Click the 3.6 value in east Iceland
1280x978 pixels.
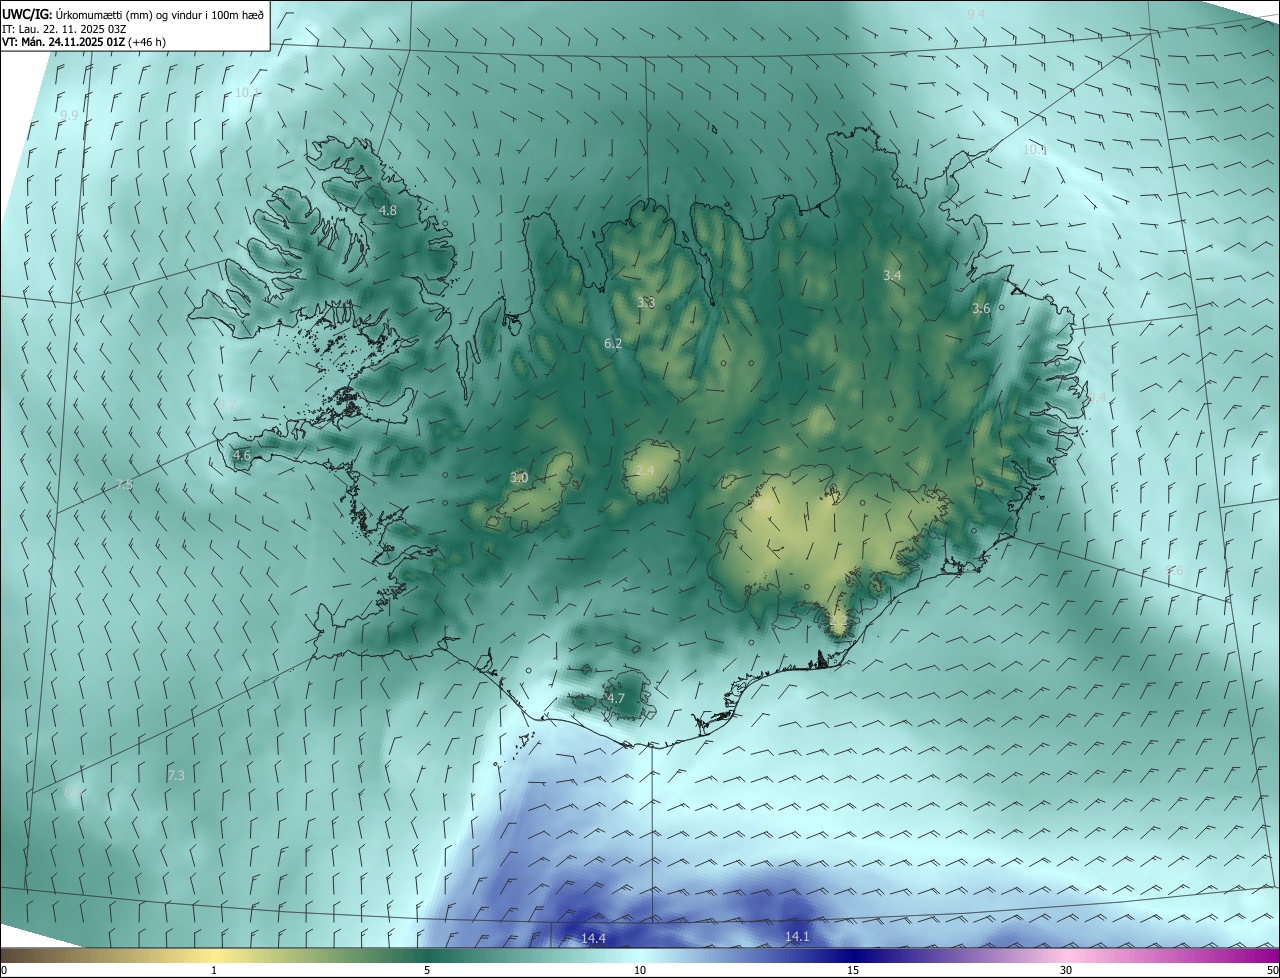[981, 309]
